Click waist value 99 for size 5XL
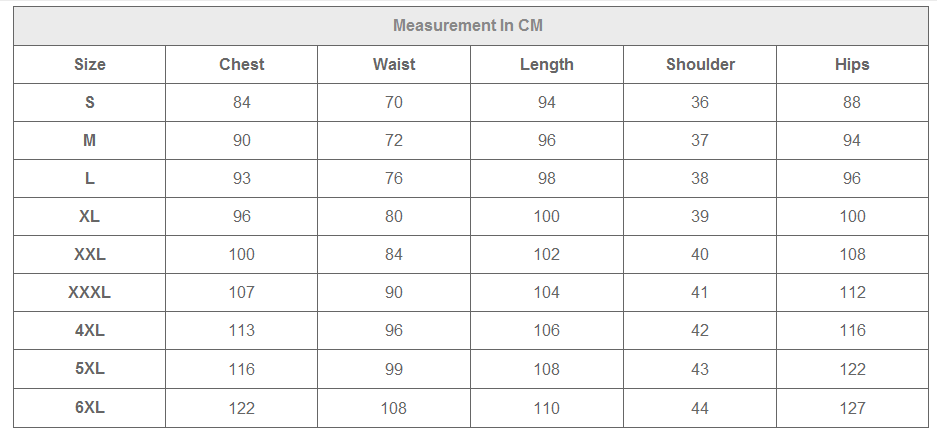 (x=394, y=369)
